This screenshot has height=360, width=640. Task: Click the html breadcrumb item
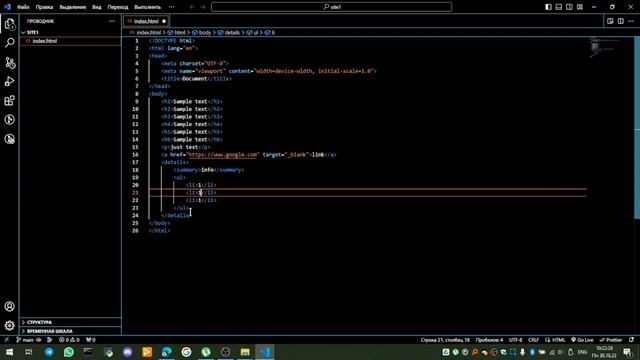tap(176, 32)
